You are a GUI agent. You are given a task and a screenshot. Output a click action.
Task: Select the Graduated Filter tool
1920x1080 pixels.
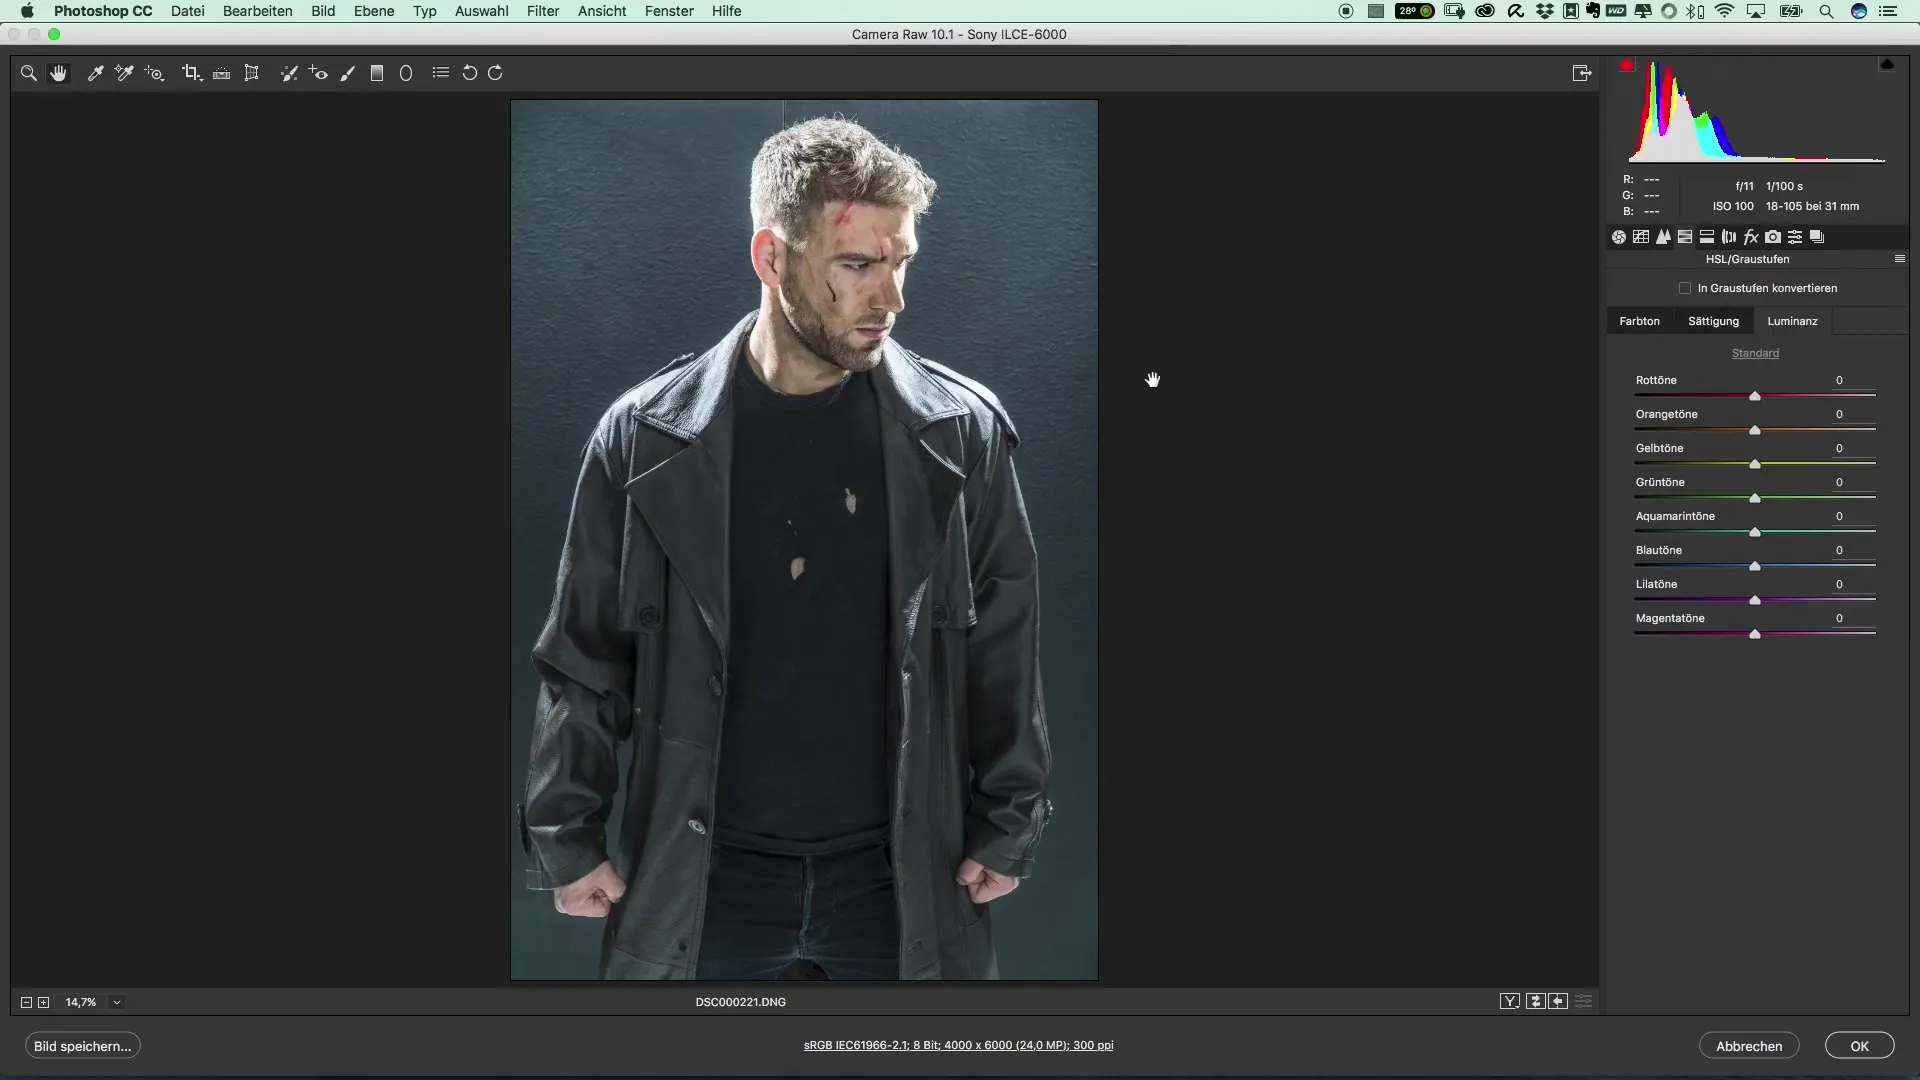tap(377, 73)
